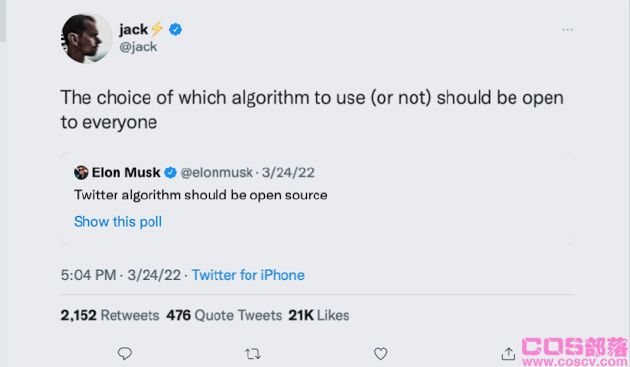Open Elon Musk's small avatar
Screen dimensions: 630x367
81,172
